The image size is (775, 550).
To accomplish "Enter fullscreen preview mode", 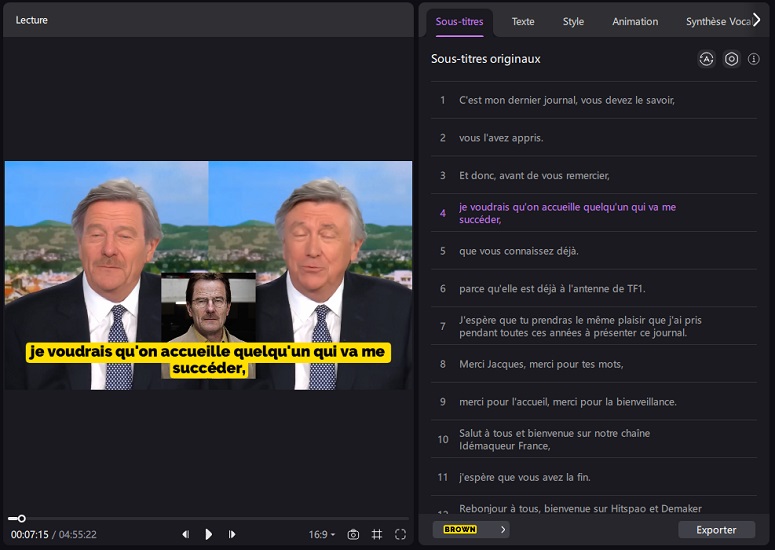I will click(x=400, y=534).
